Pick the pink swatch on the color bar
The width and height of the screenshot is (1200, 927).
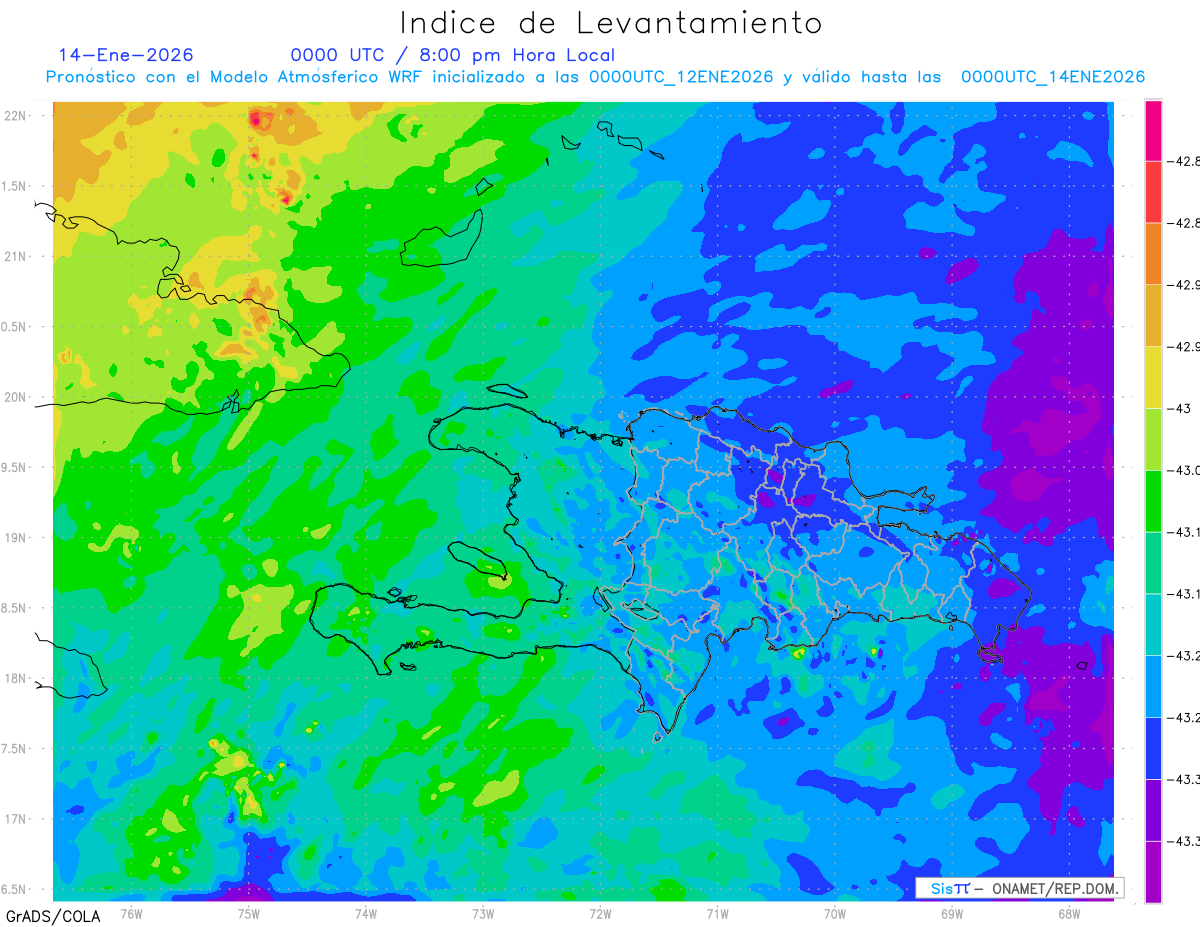click(1153, 131)
